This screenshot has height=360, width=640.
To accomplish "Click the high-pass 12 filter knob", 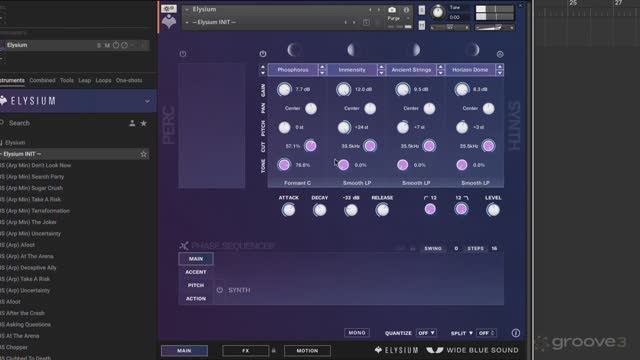I will point(430,209).
